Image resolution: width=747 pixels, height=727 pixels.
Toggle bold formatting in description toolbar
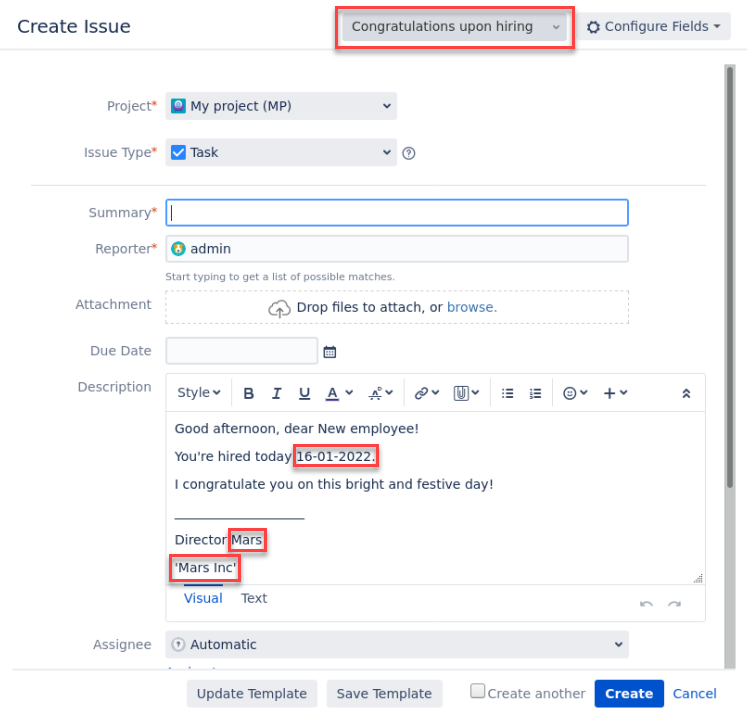(x=249, y=393)
